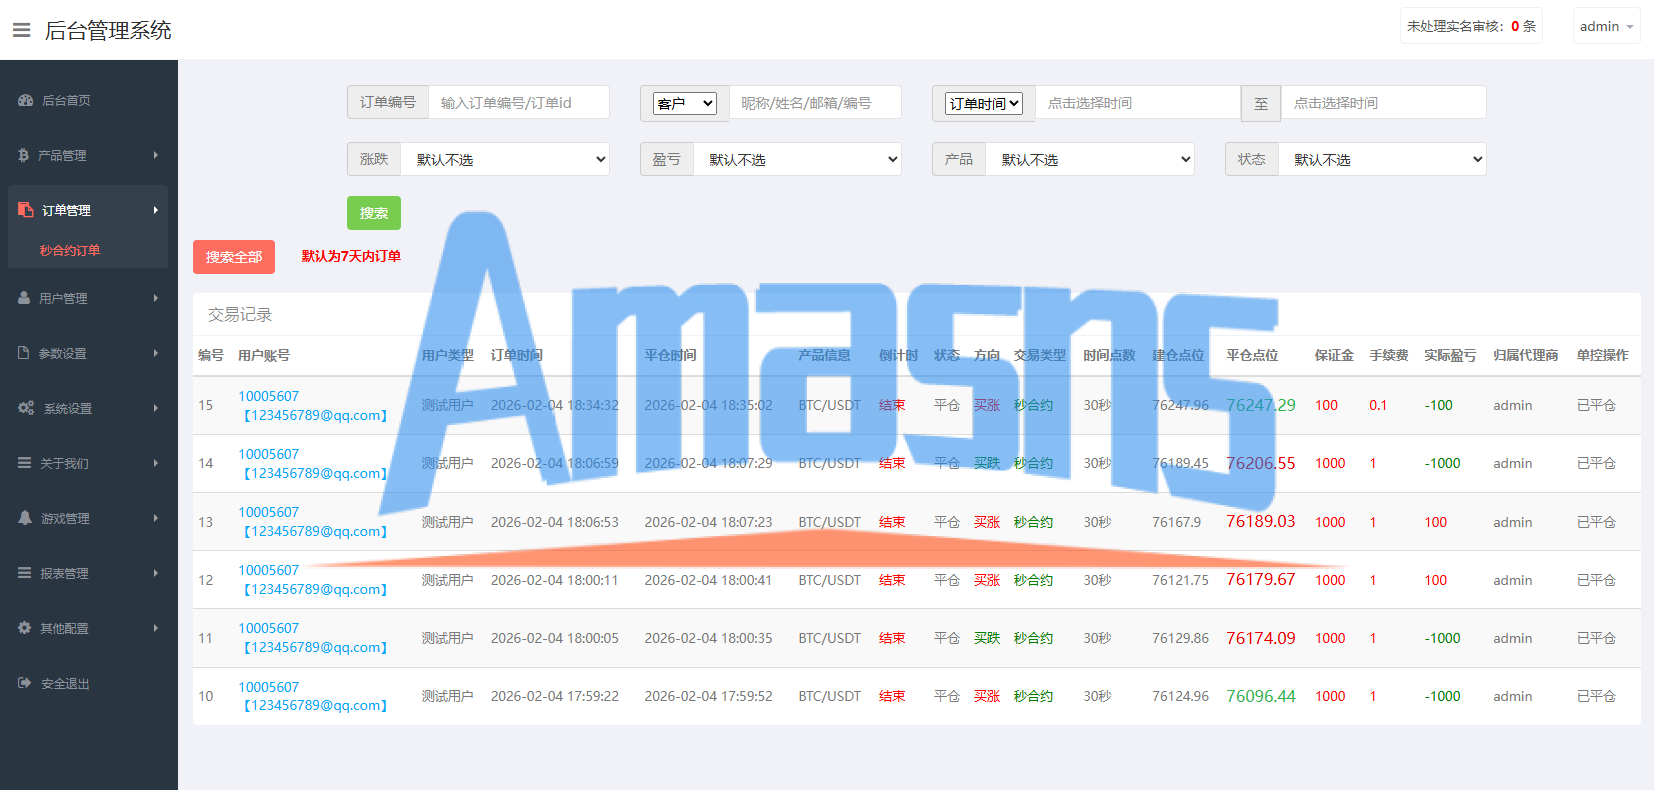Toggle the hamburger sidebar menu icon
Image resolution: width=1654 pixels, height=790 pixels.
(21, 30)
